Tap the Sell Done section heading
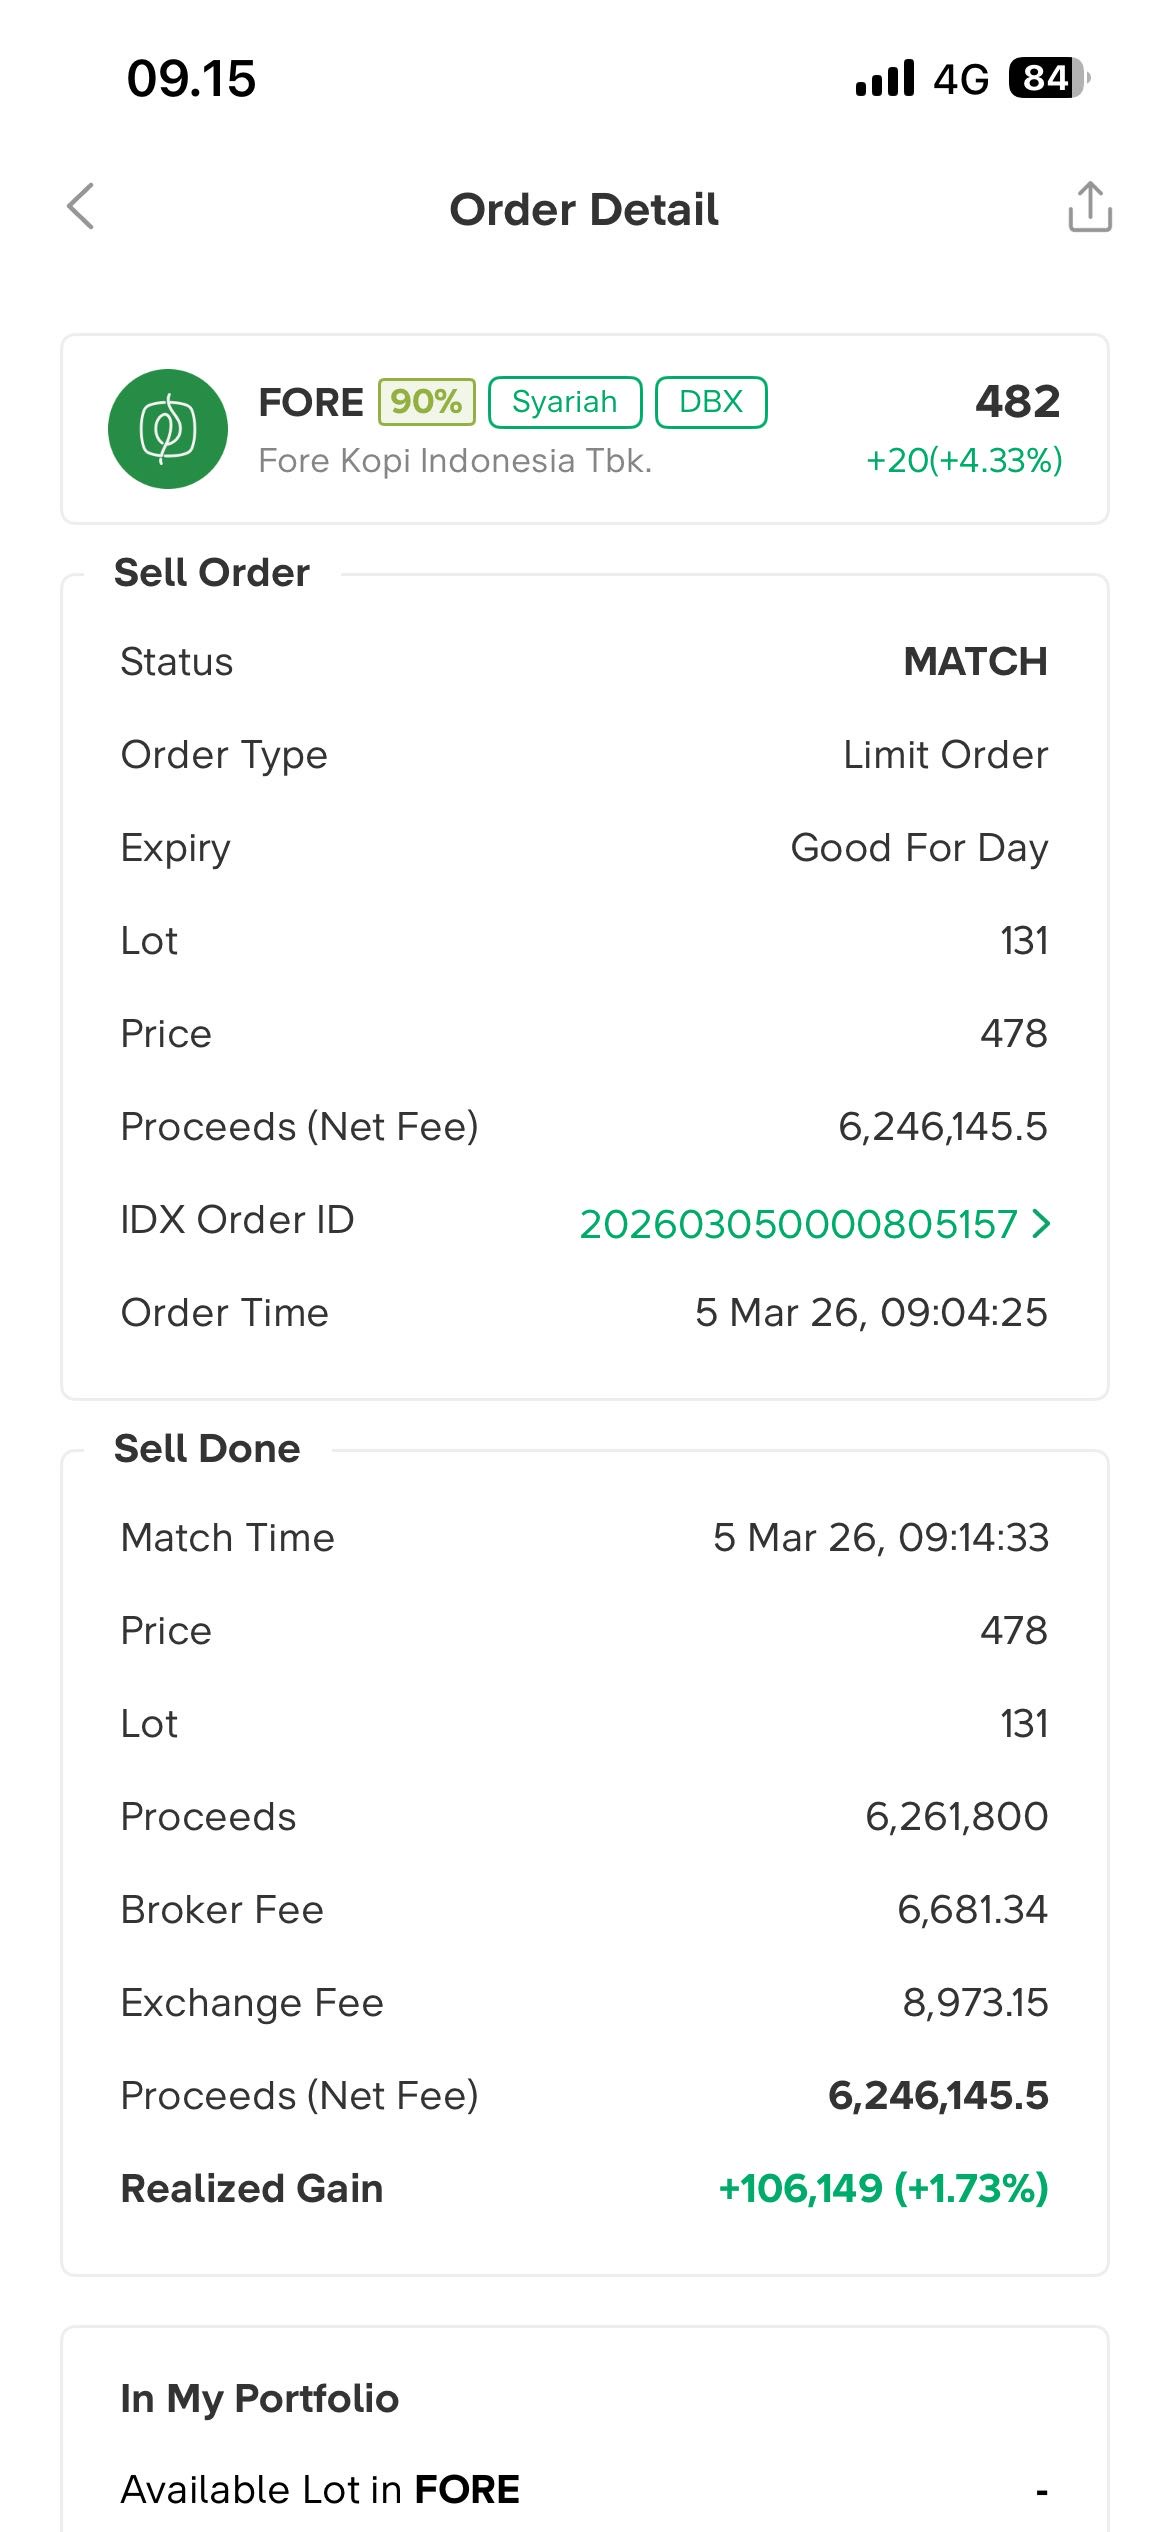Screen dimensions: 1170x2532 click(207, 1449)
